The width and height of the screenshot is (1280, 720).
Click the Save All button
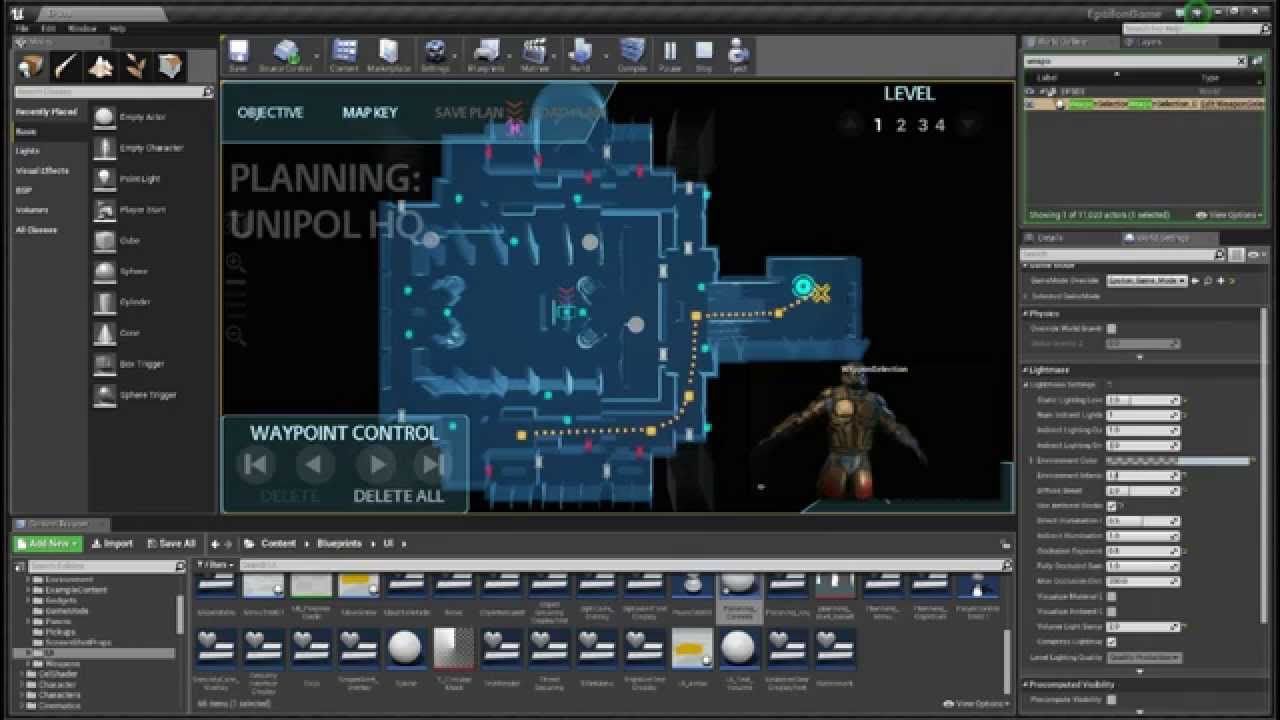pyautogui.click(x=171, y=544)
